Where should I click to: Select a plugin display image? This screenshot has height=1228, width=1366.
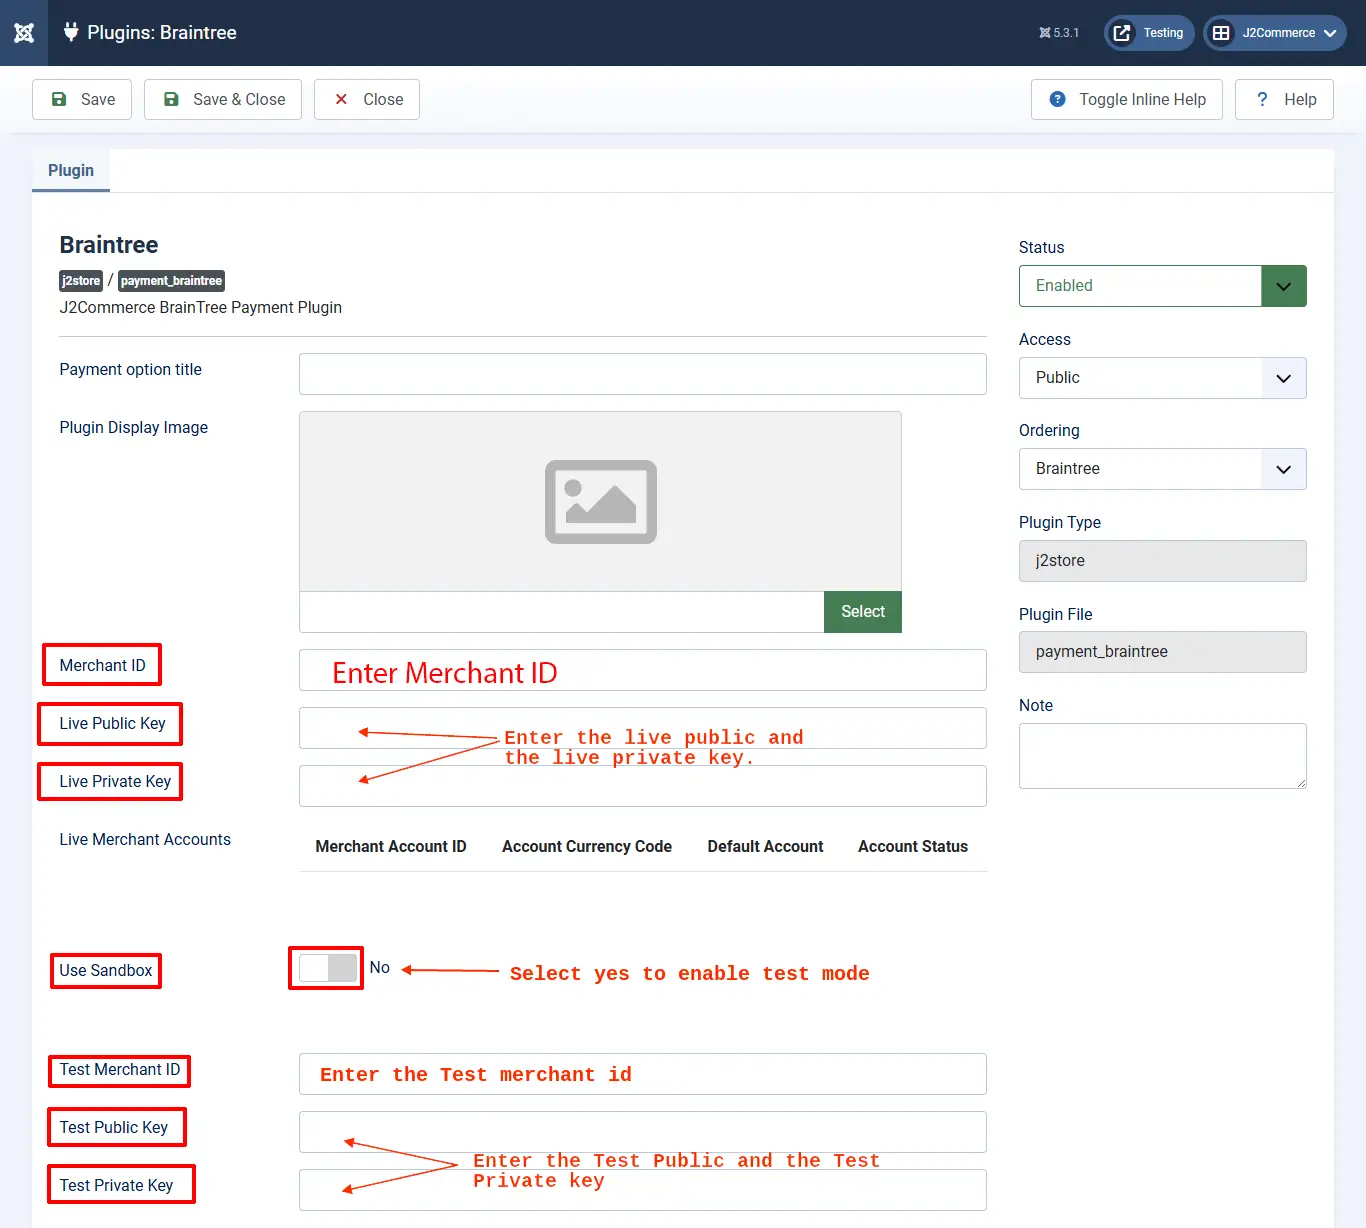[x=863, y=612]
